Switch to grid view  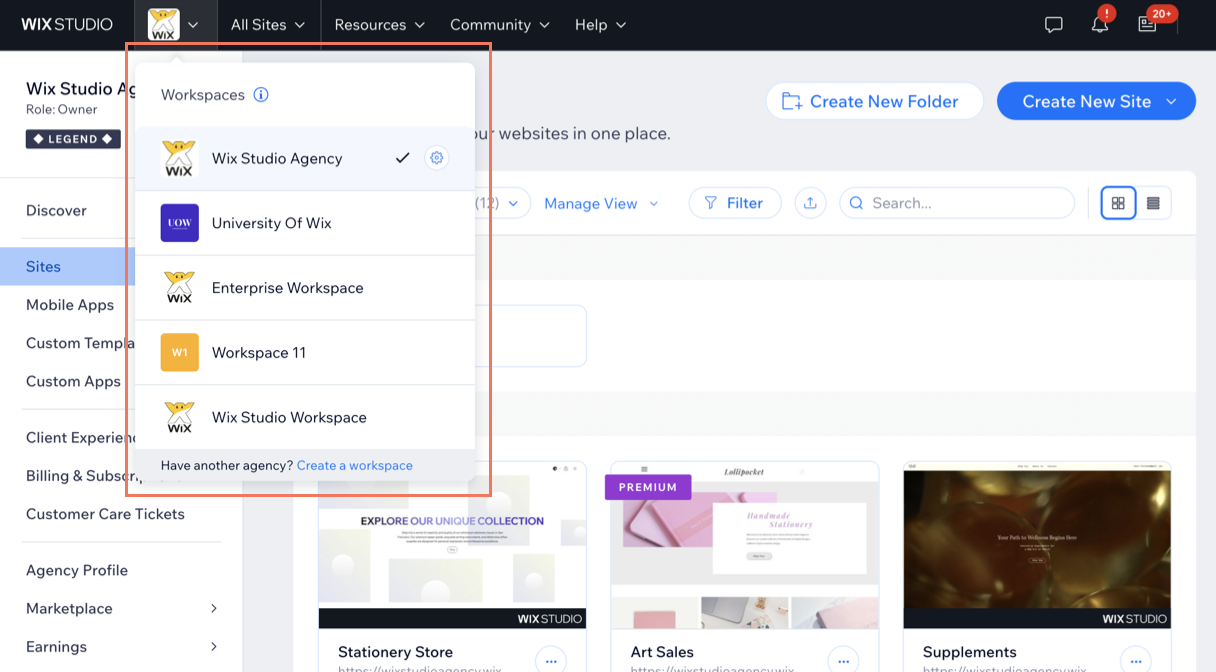1118,203
